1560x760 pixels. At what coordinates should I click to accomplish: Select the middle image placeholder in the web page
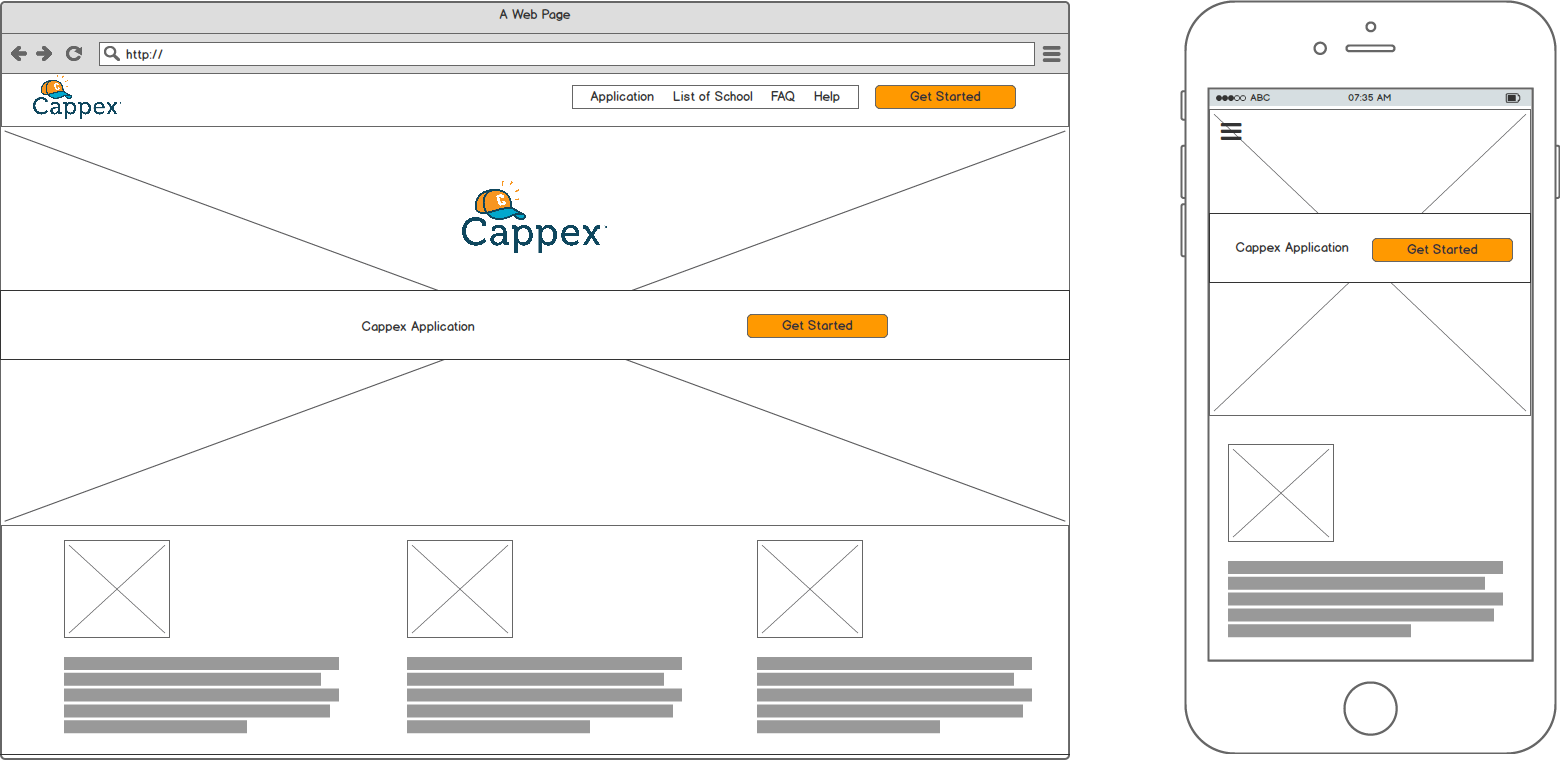click(x=460, y=589)
